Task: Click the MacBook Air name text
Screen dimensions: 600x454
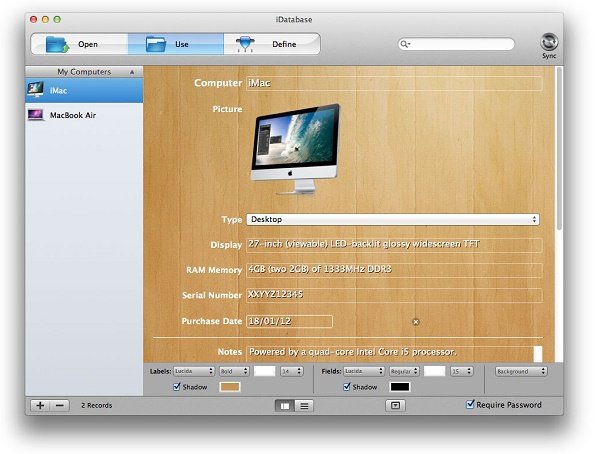Action: coord(73,115)
